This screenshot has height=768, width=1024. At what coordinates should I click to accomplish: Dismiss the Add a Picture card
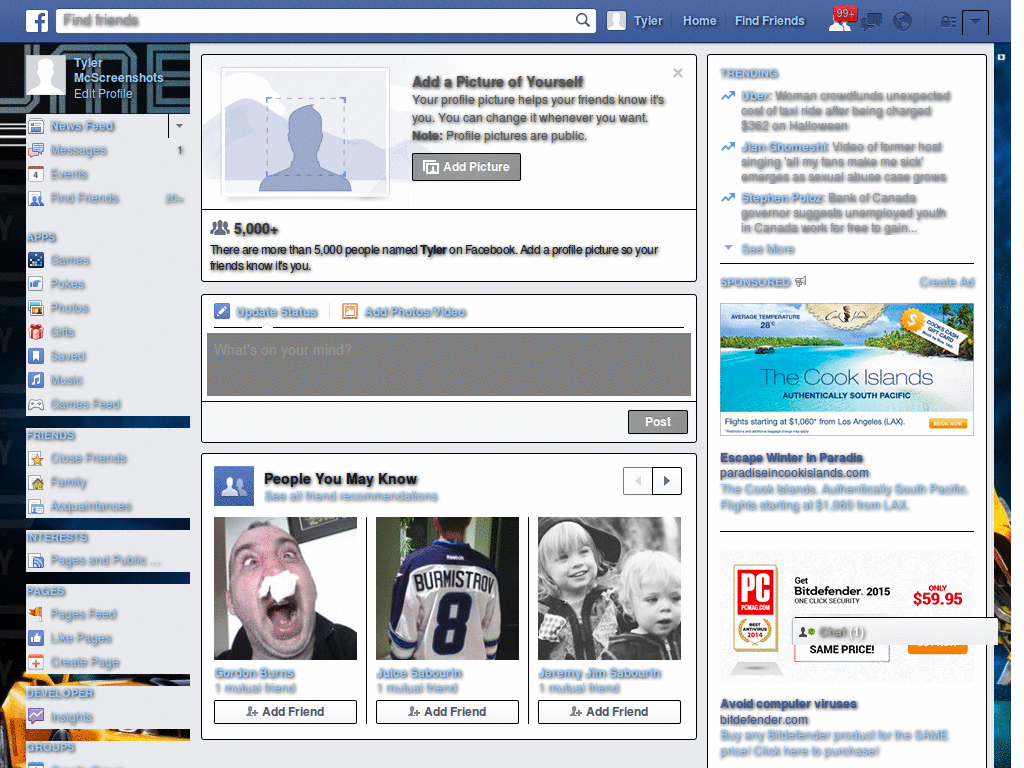pyautogui.click(x=678, y=73)
